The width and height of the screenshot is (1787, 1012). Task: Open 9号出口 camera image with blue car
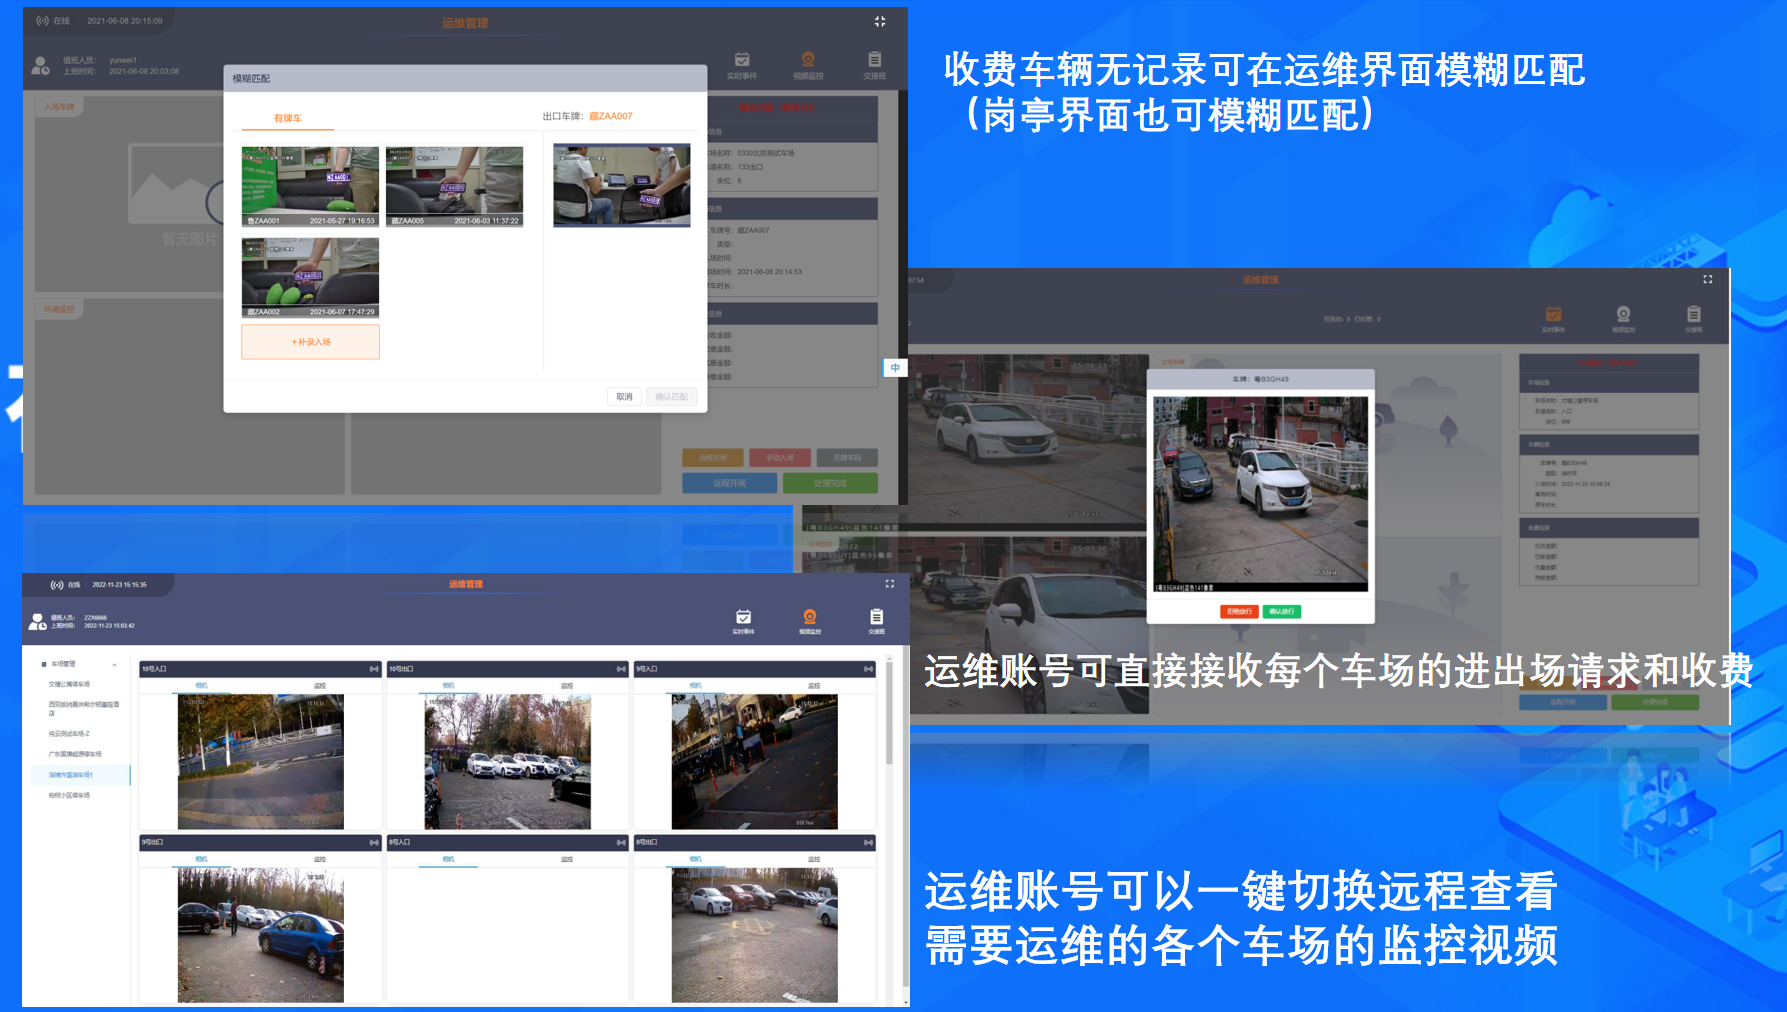(x=261, y=935)
